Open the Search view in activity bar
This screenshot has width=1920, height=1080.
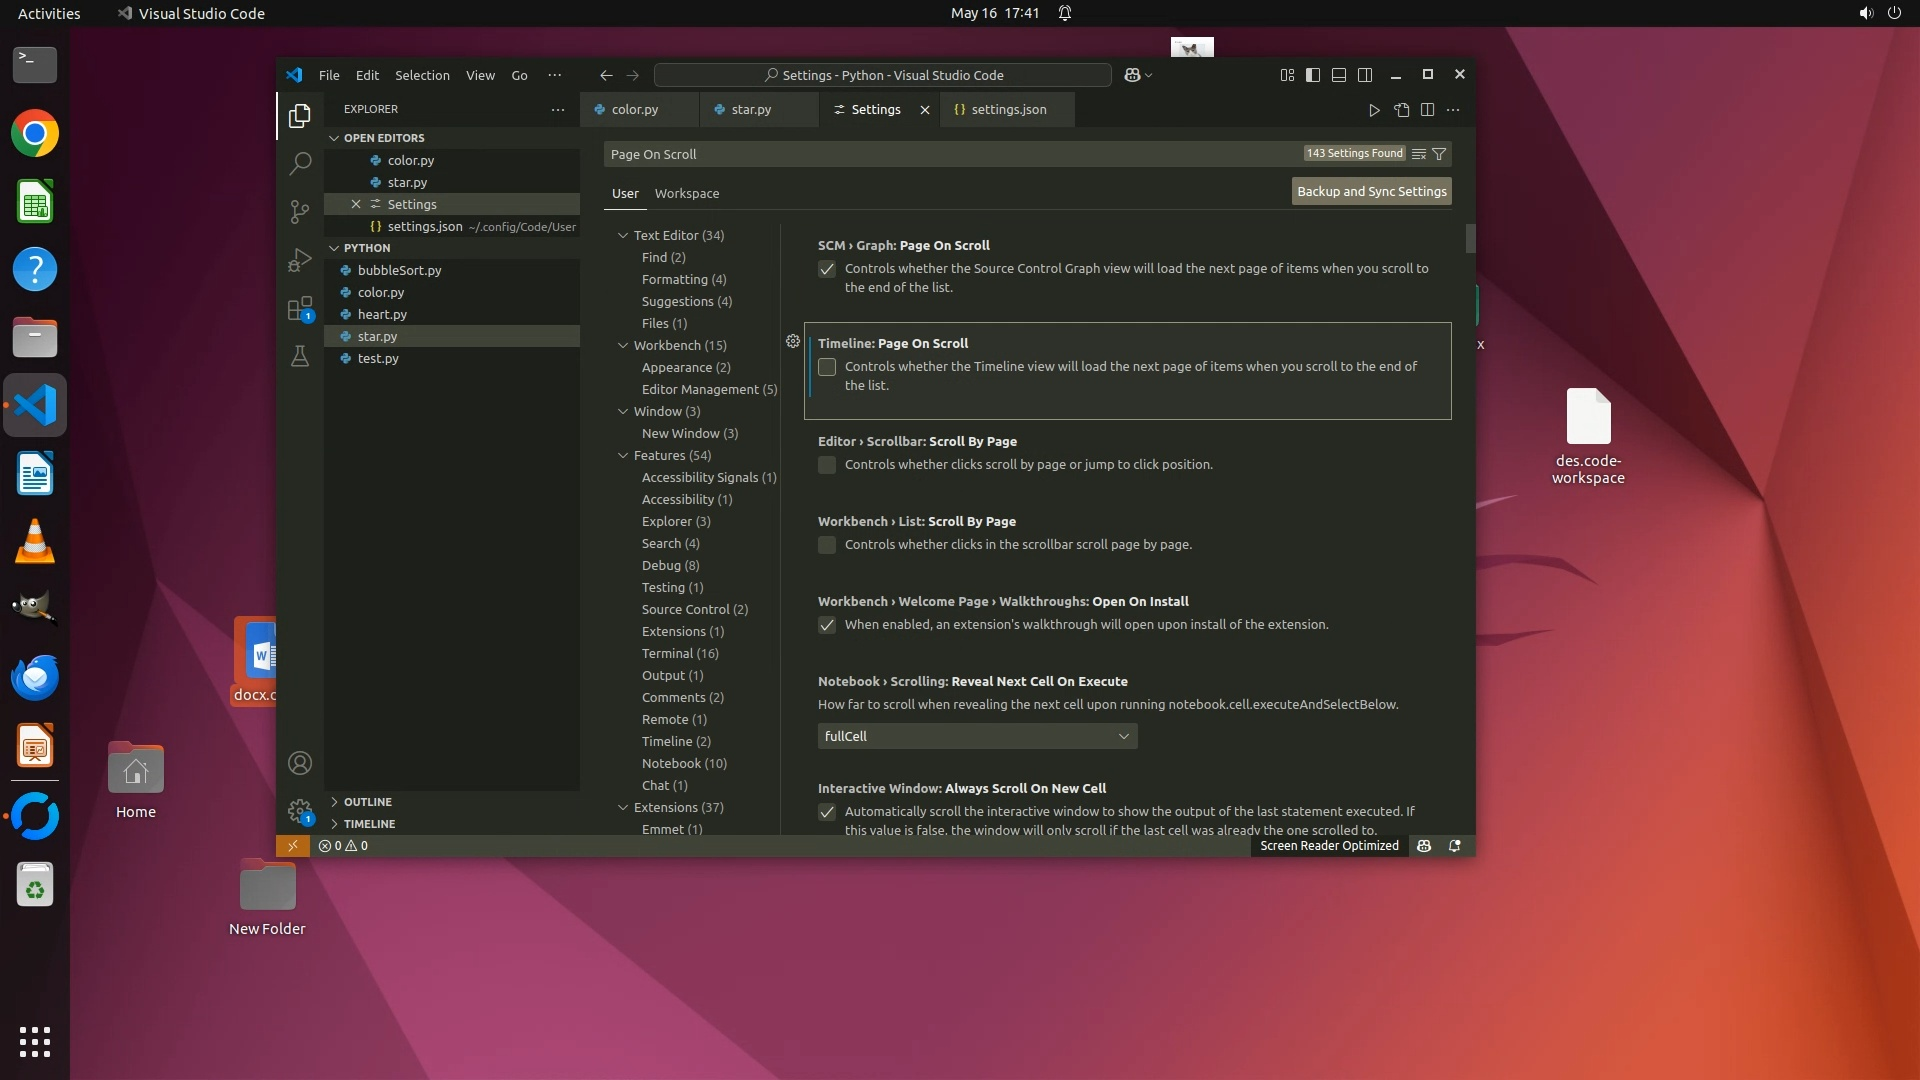click(299, 164)
